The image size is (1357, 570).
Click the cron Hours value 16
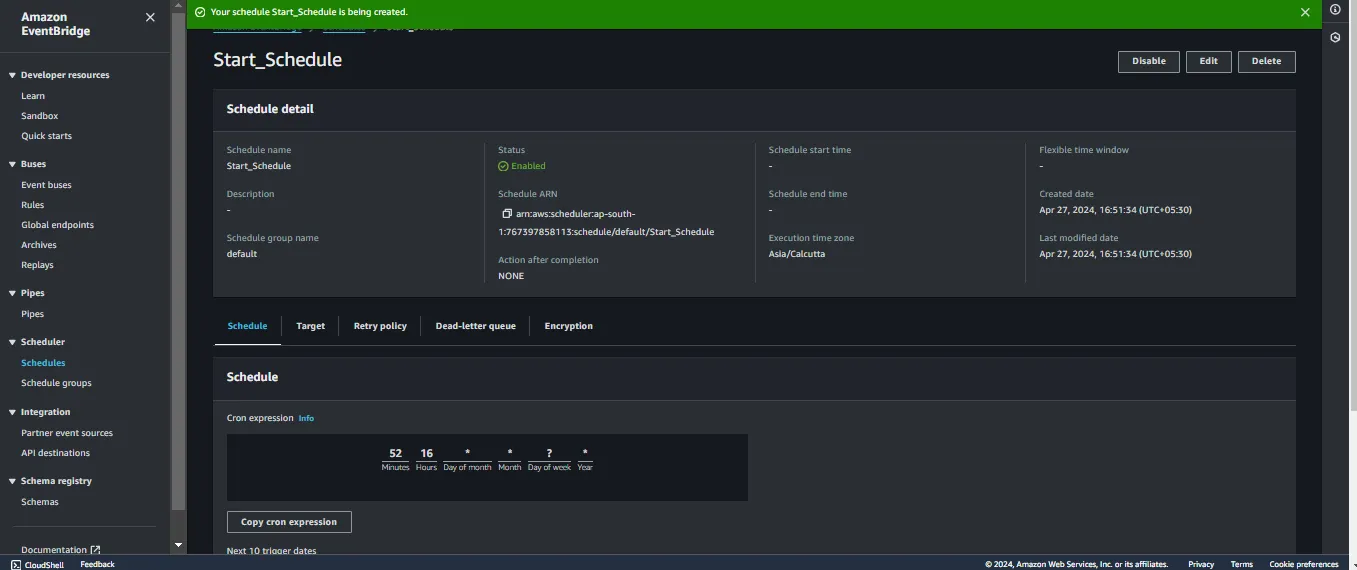pyautogui.click(x=426, y=453)
